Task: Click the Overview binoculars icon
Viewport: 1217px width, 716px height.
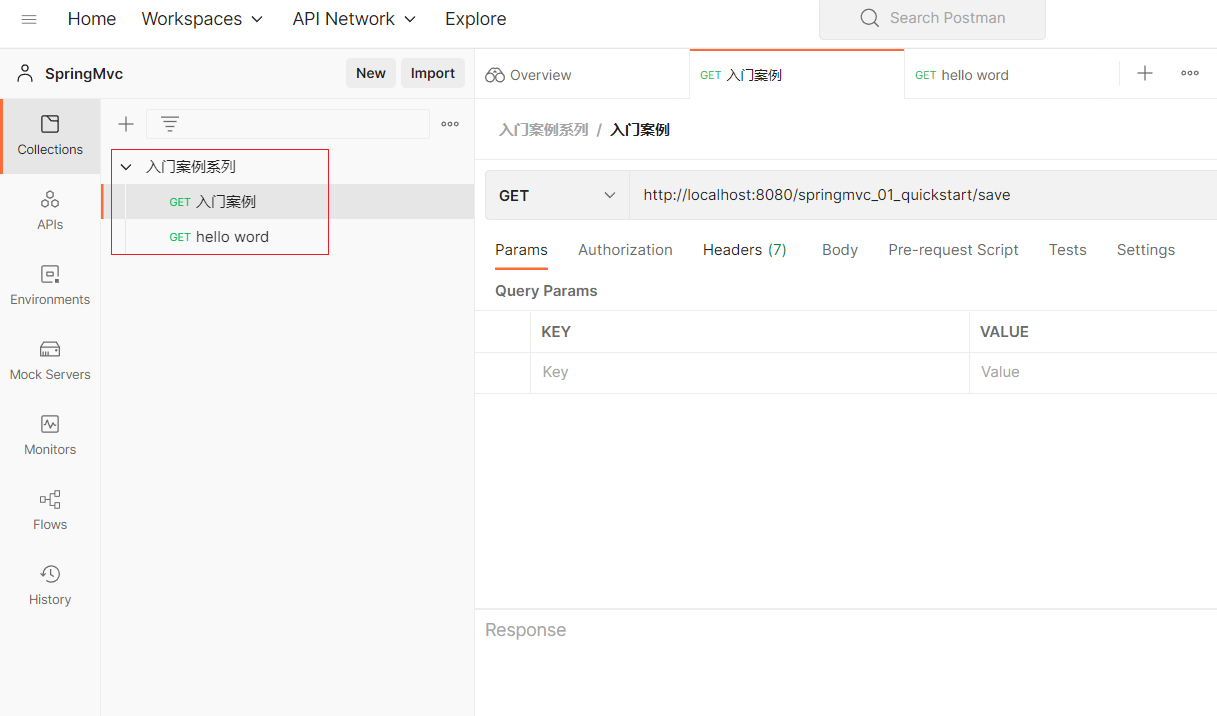Action: point(494,75)
